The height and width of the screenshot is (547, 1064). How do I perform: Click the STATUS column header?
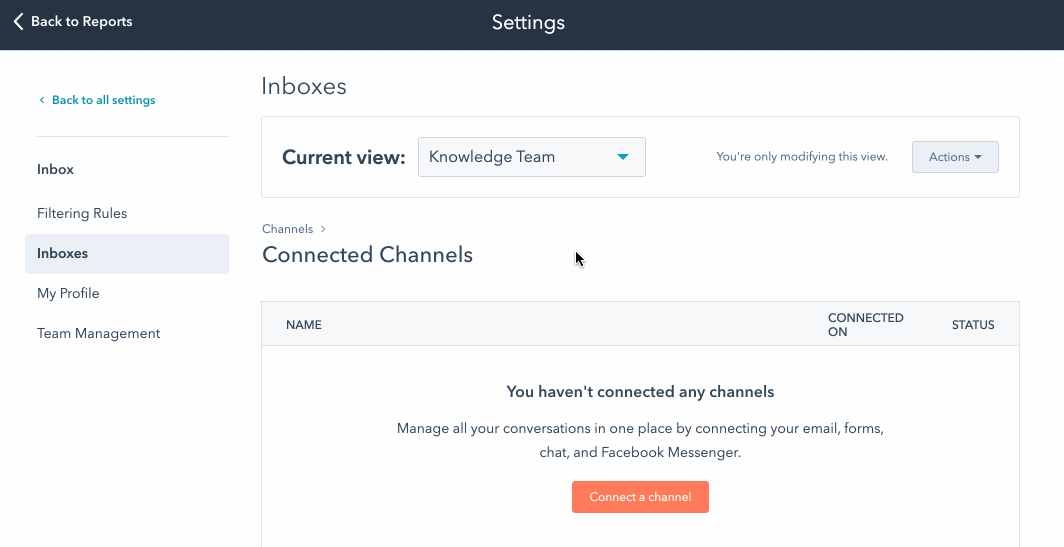972,325
